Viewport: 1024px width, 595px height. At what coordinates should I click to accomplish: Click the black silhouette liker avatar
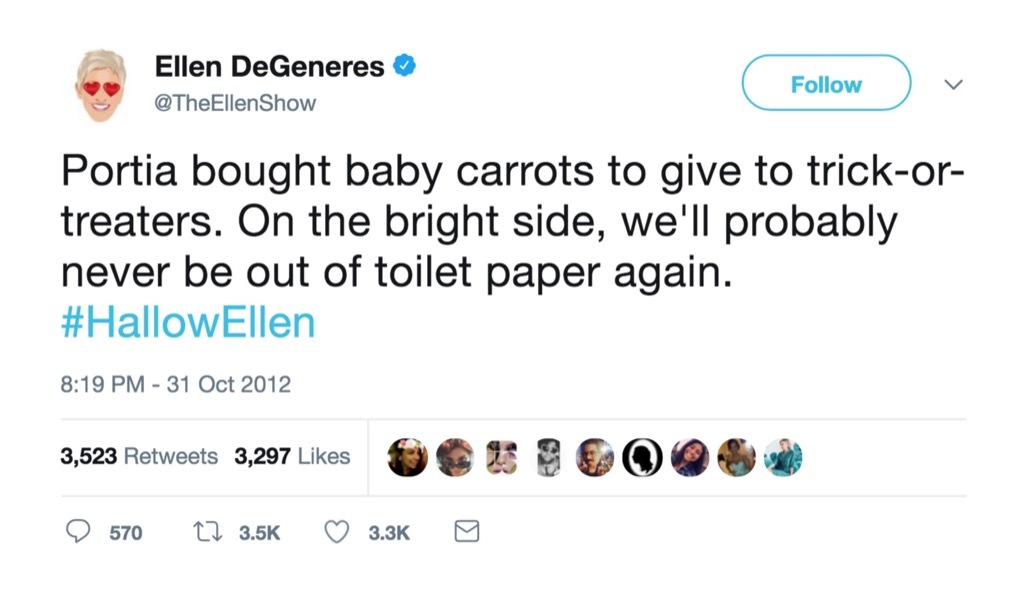click(x=642, y=456)
